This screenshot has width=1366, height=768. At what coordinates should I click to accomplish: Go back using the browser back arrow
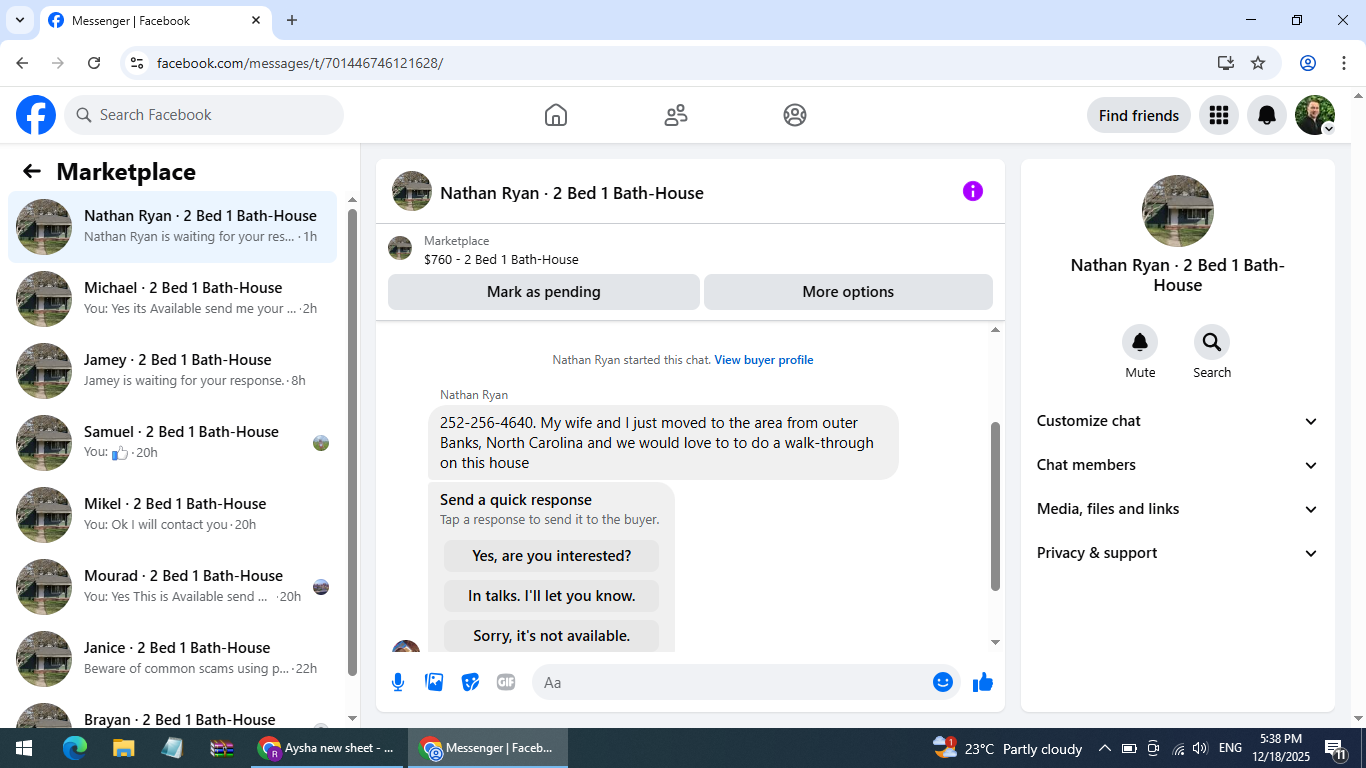click(x=22, y=63)
